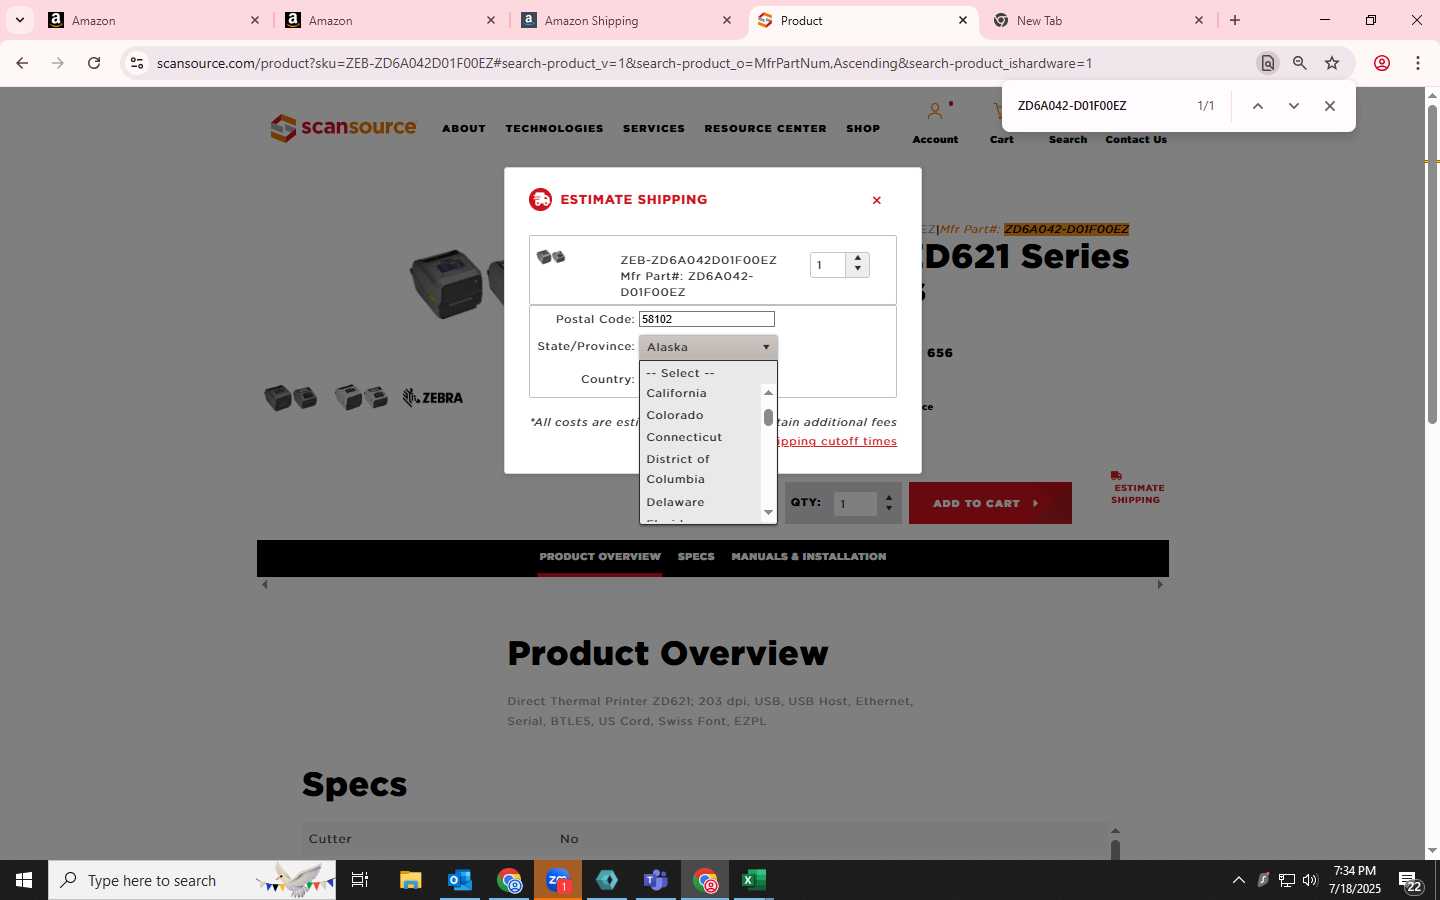Screen dimensions: 1440x900
Task: Reload the current page
Action: (94, 63)
